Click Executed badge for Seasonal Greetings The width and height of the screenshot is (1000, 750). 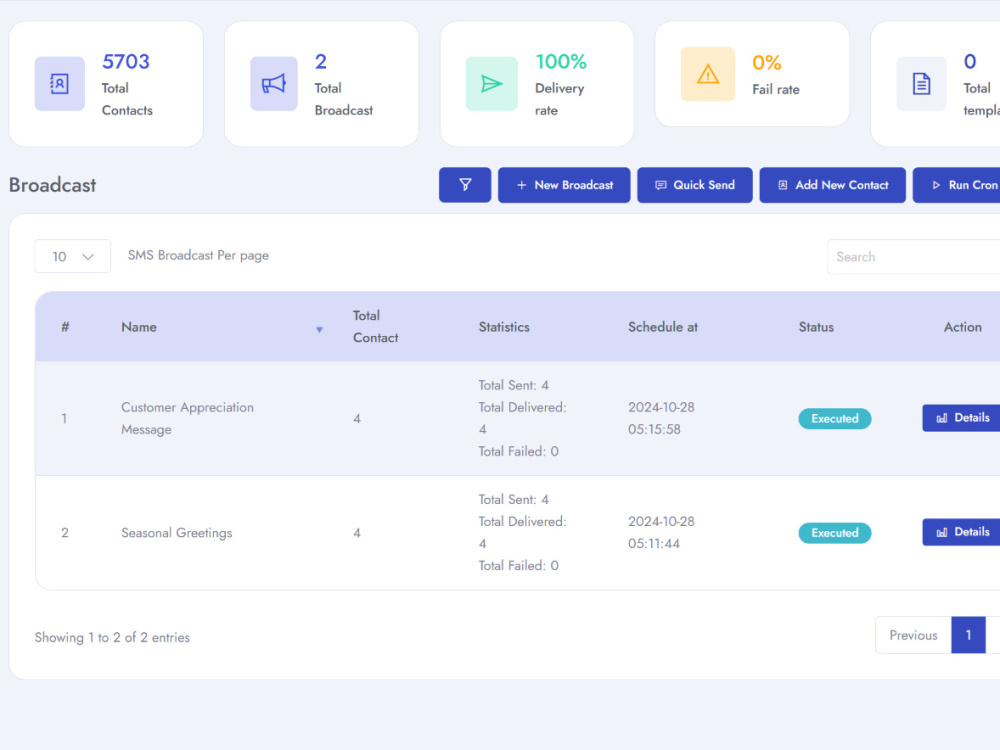835,533
